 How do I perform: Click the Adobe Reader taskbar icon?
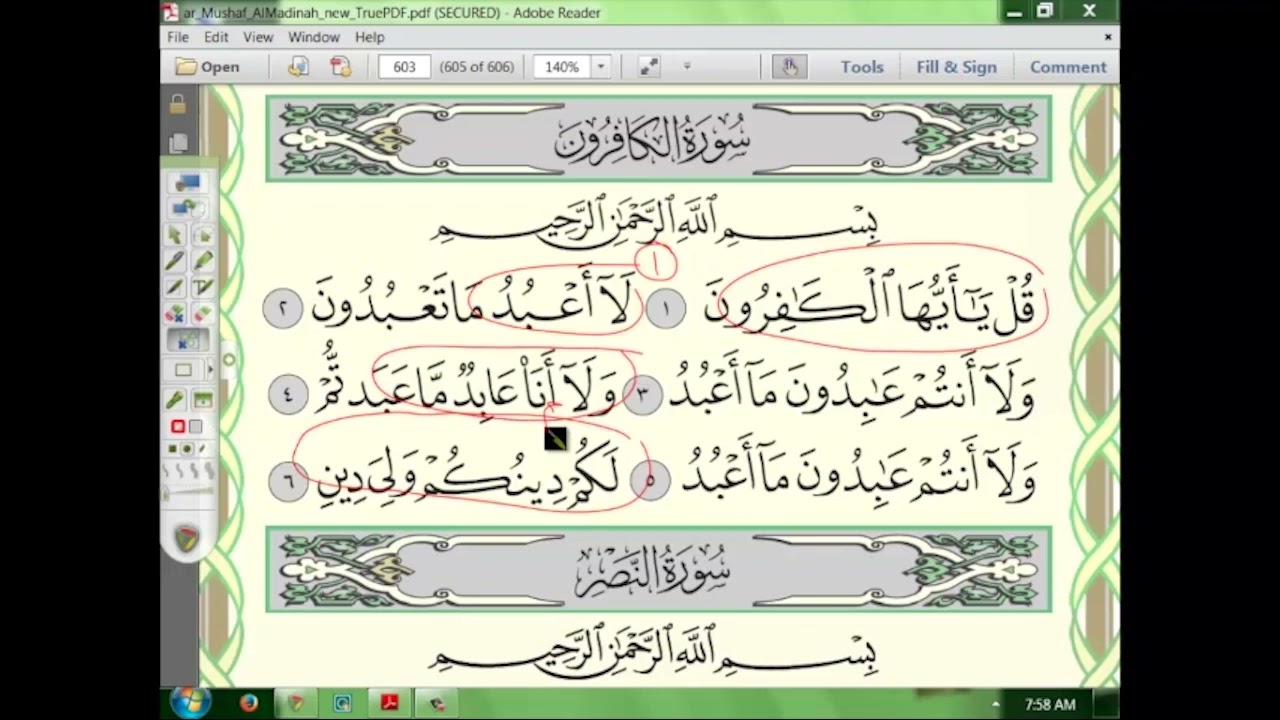[389, 704]
